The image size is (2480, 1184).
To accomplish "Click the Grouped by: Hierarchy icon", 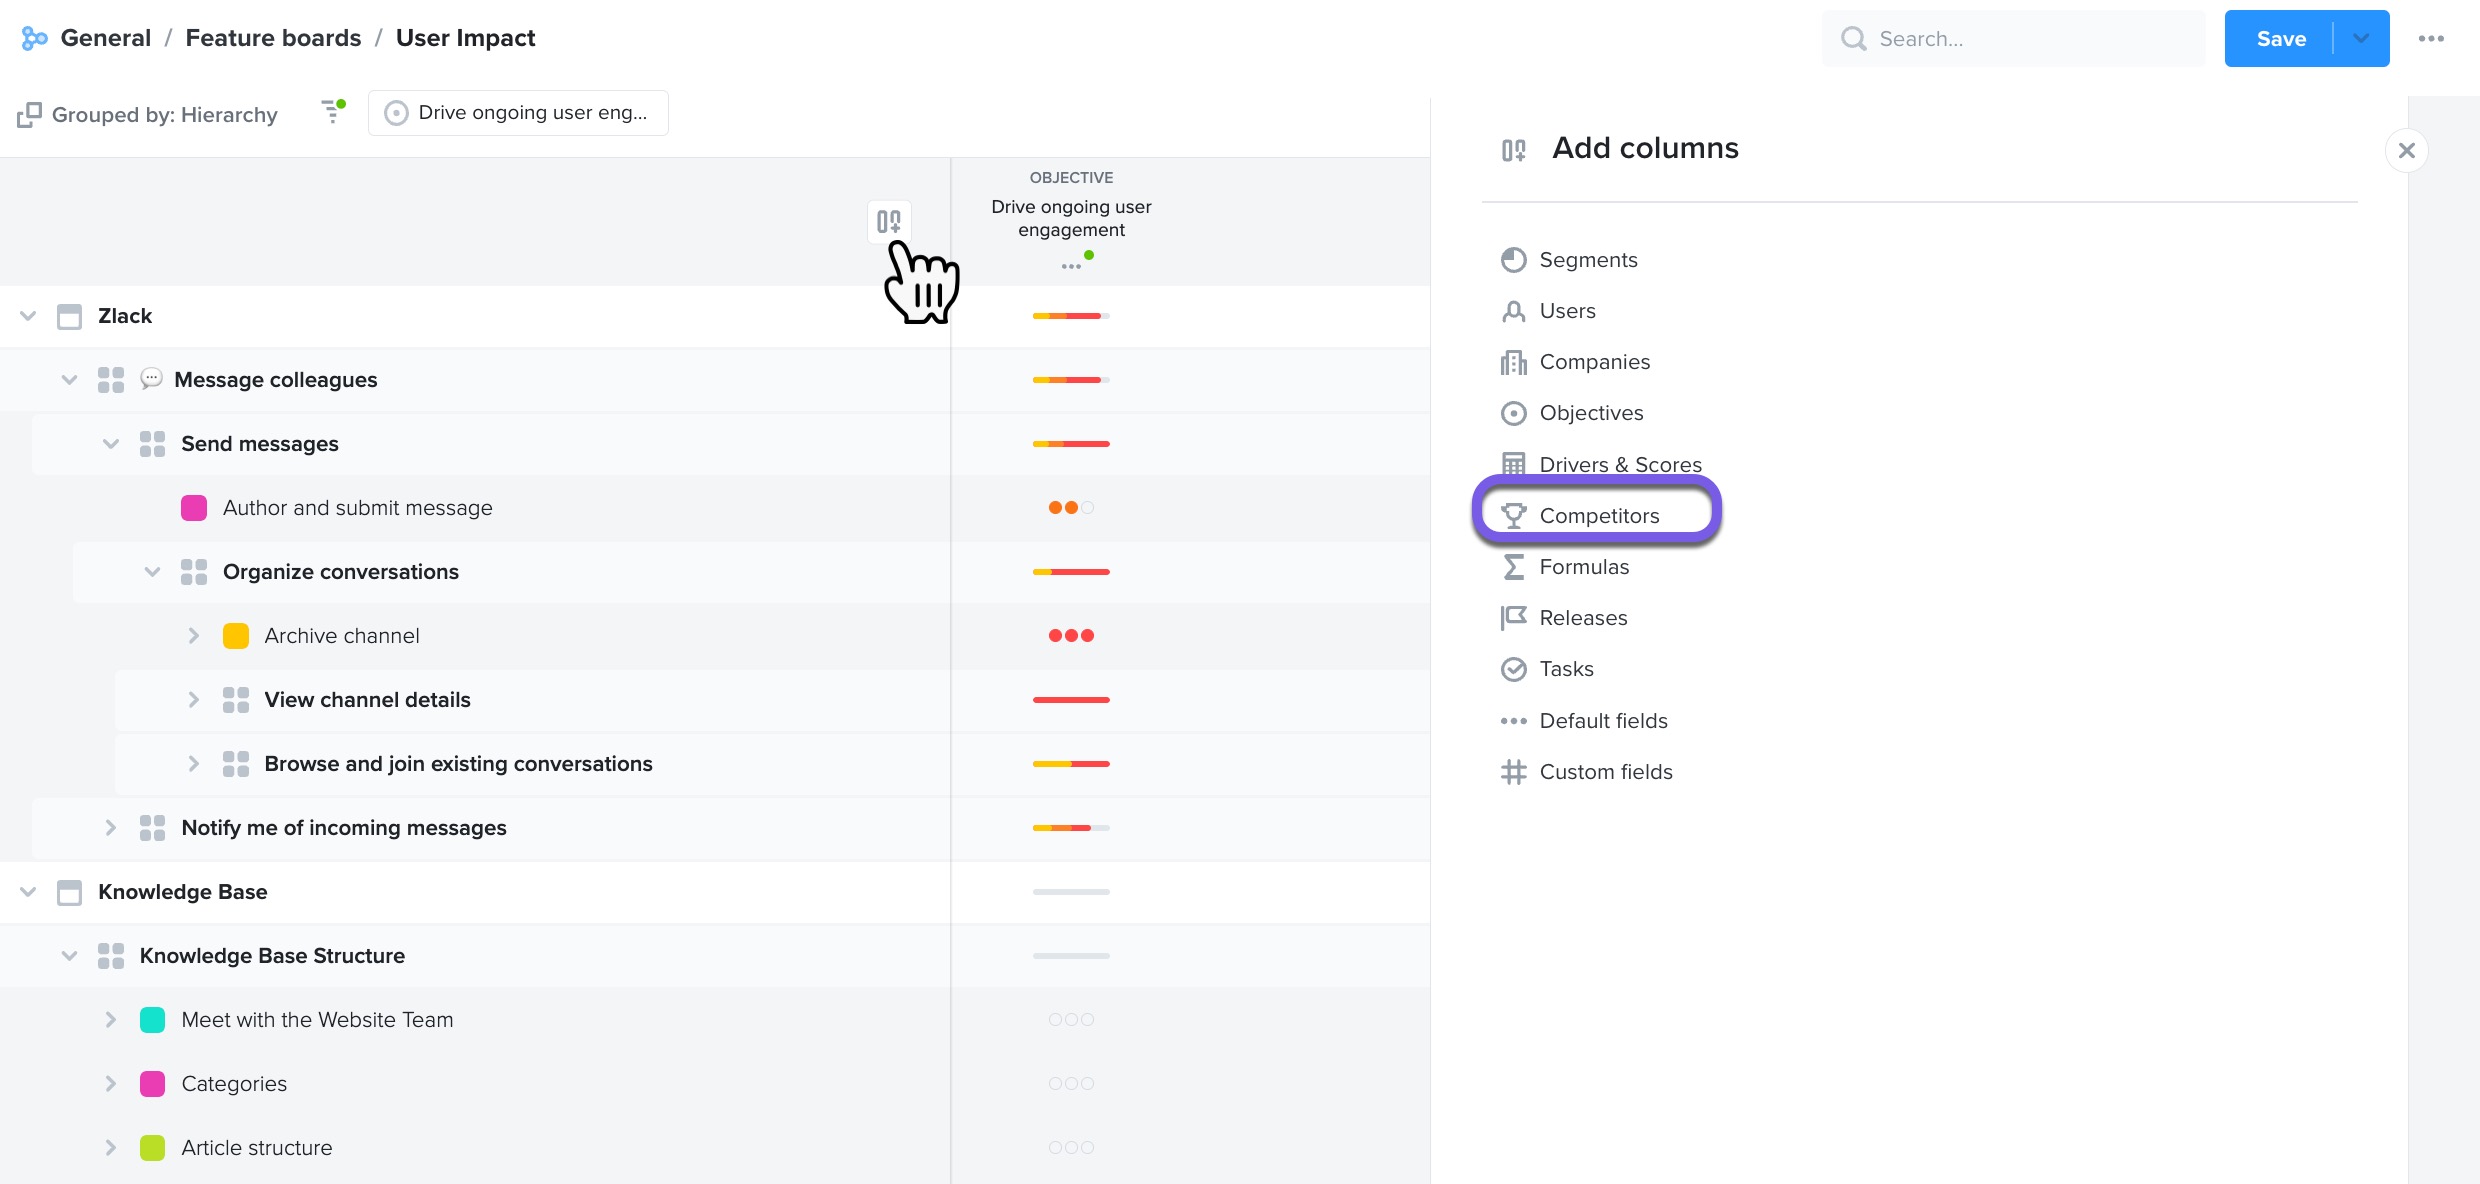I will click(29, 115).
